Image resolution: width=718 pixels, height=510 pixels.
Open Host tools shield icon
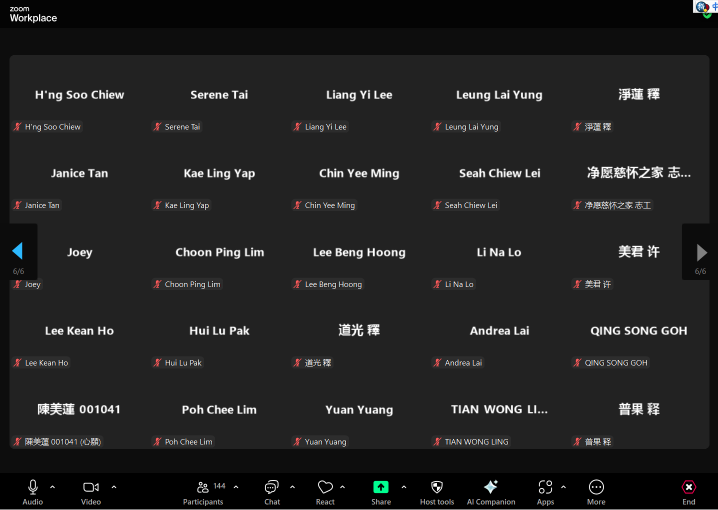coord(437,487)
